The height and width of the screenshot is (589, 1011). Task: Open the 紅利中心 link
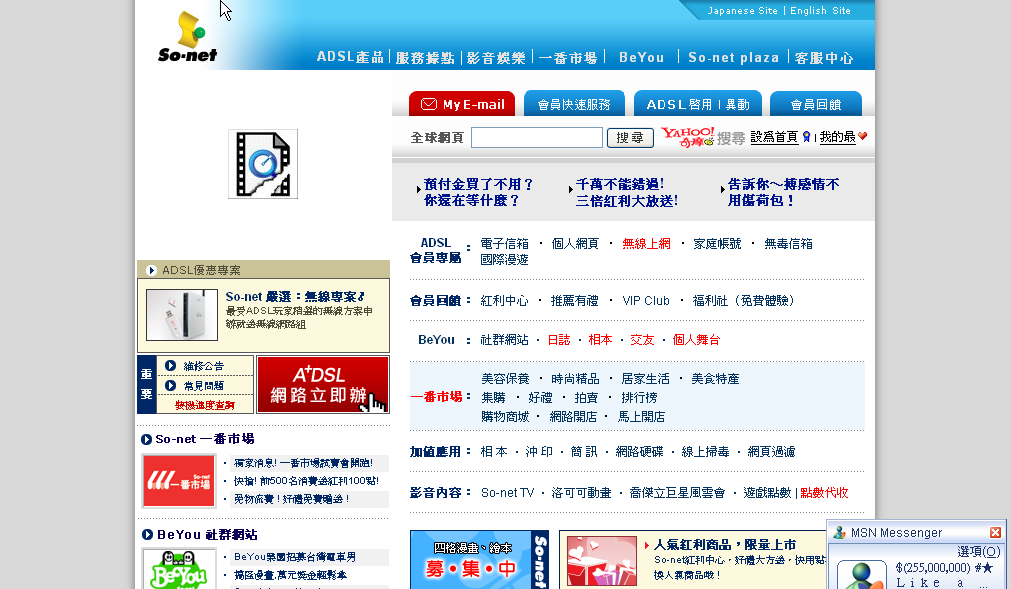[x=504, y=300]
